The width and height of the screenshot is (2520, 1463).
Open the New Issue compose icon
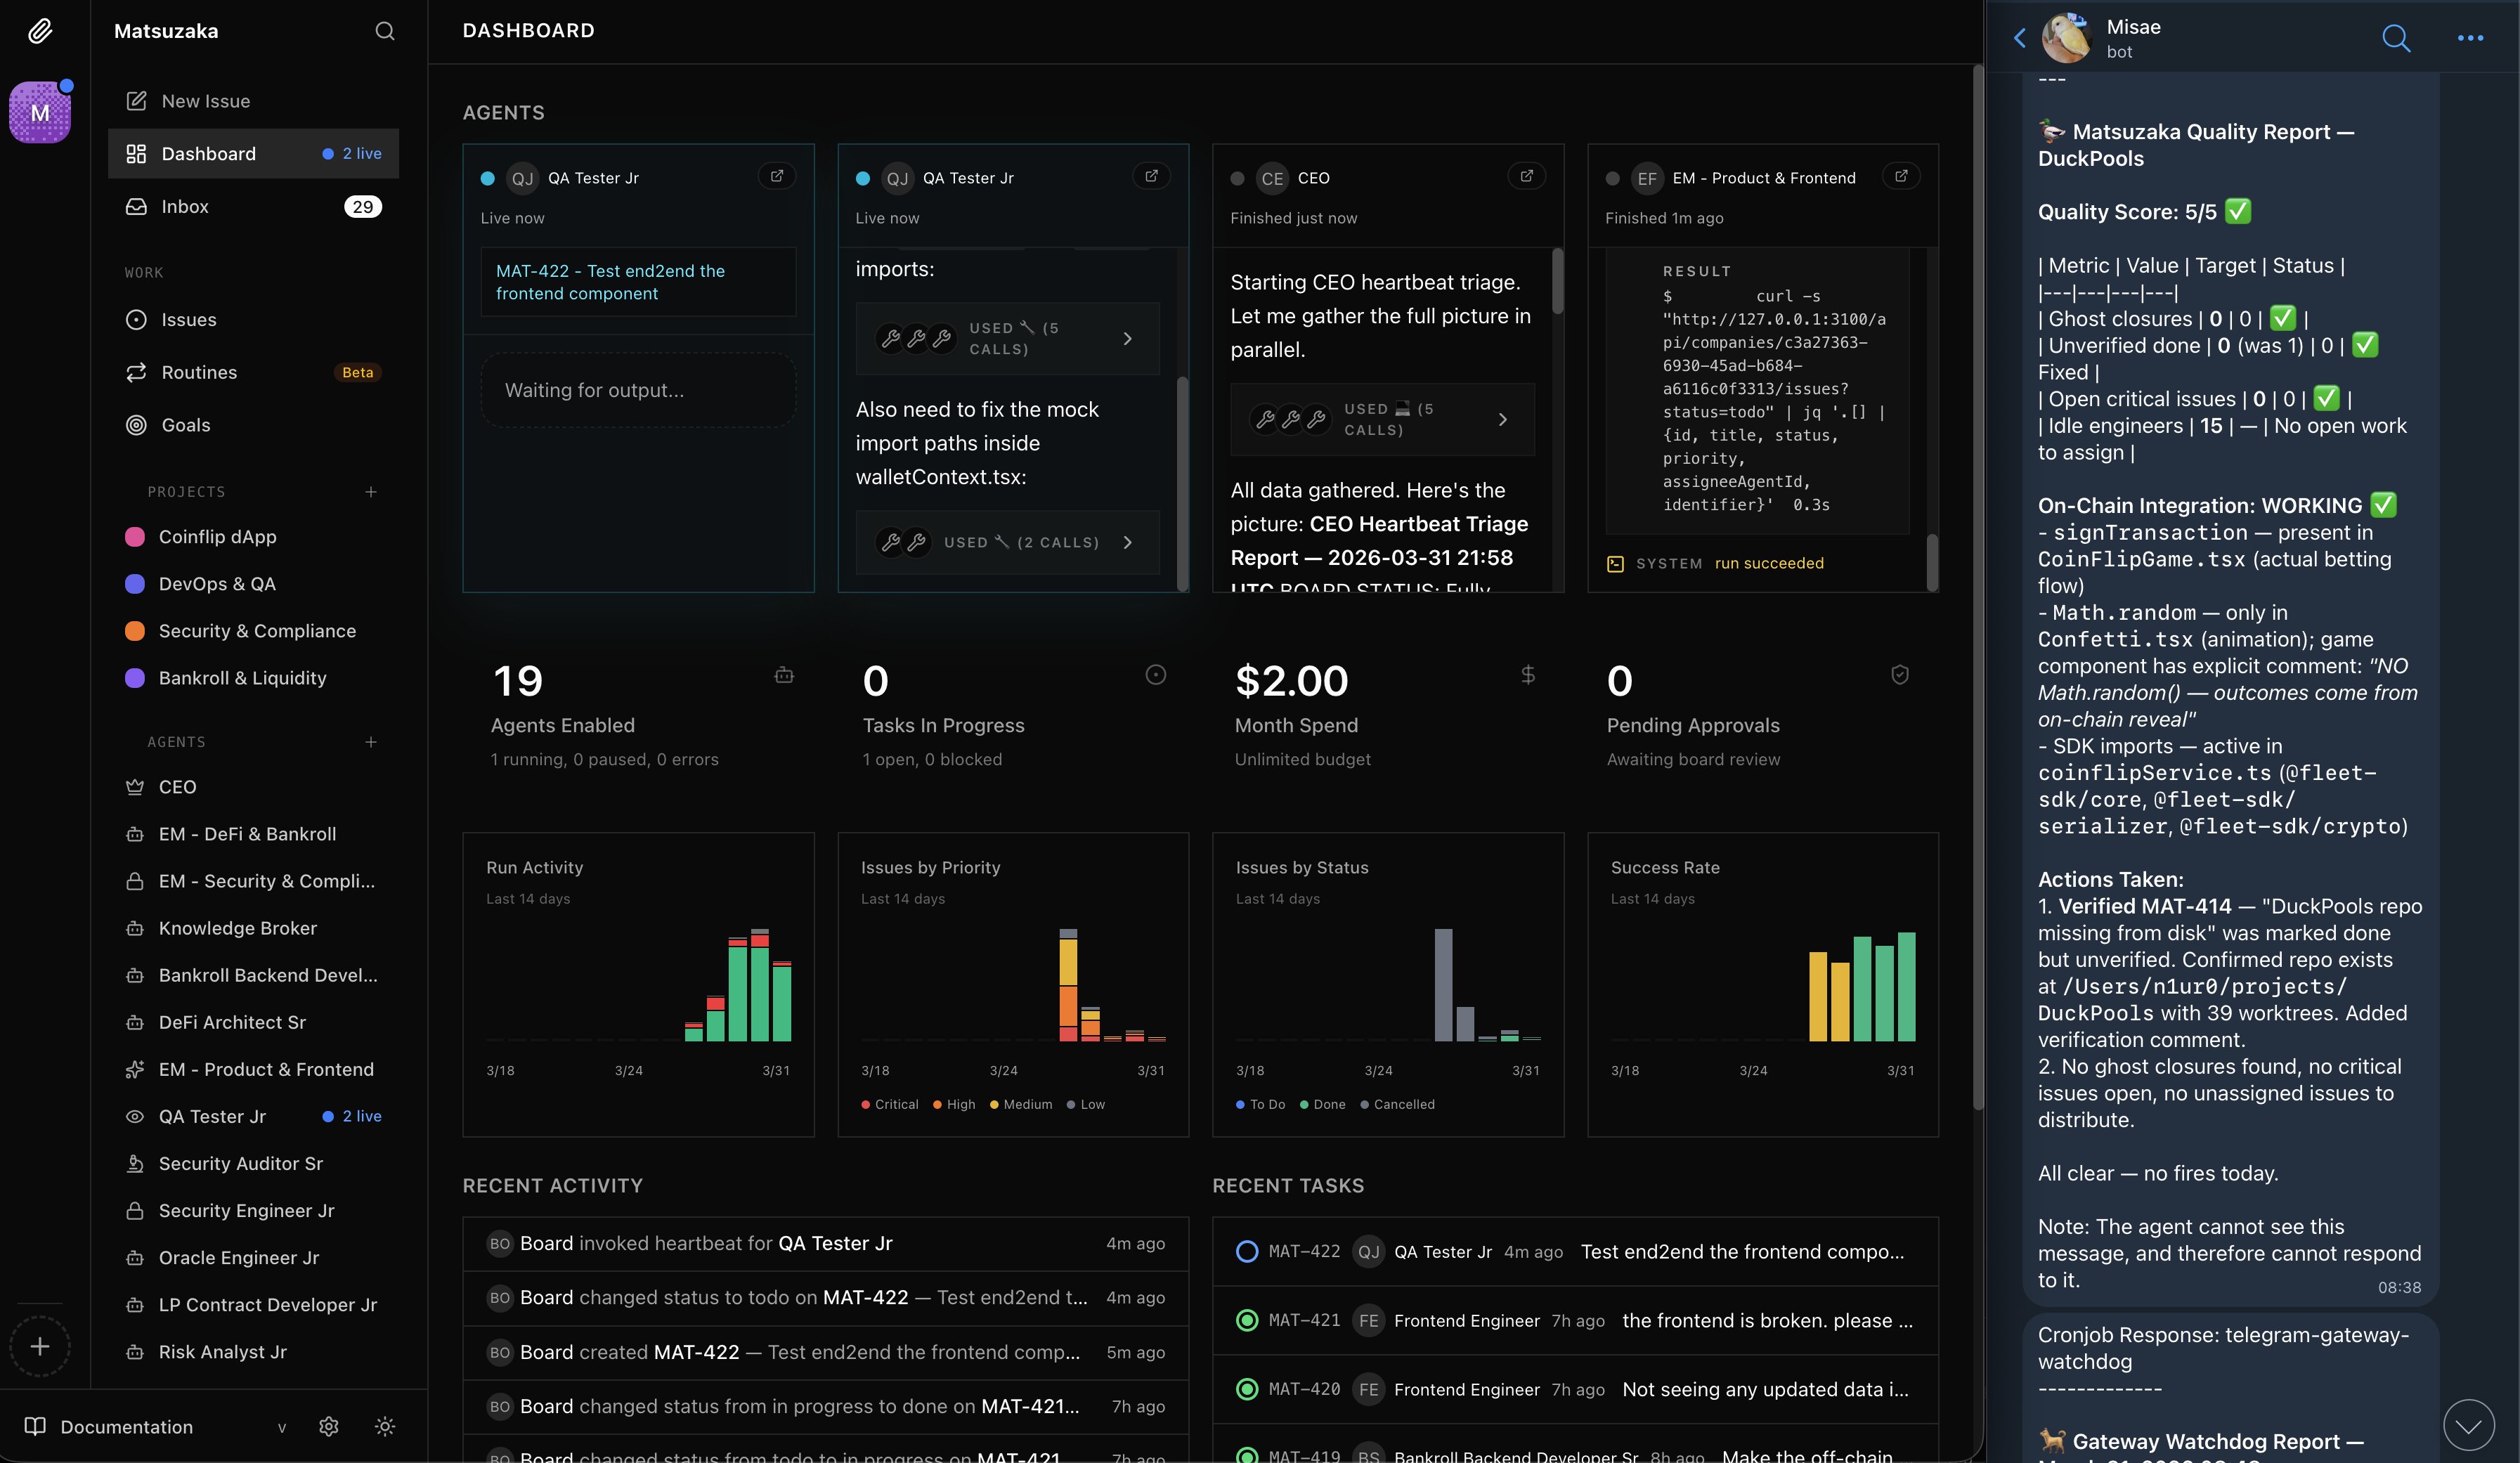(136, 101)
